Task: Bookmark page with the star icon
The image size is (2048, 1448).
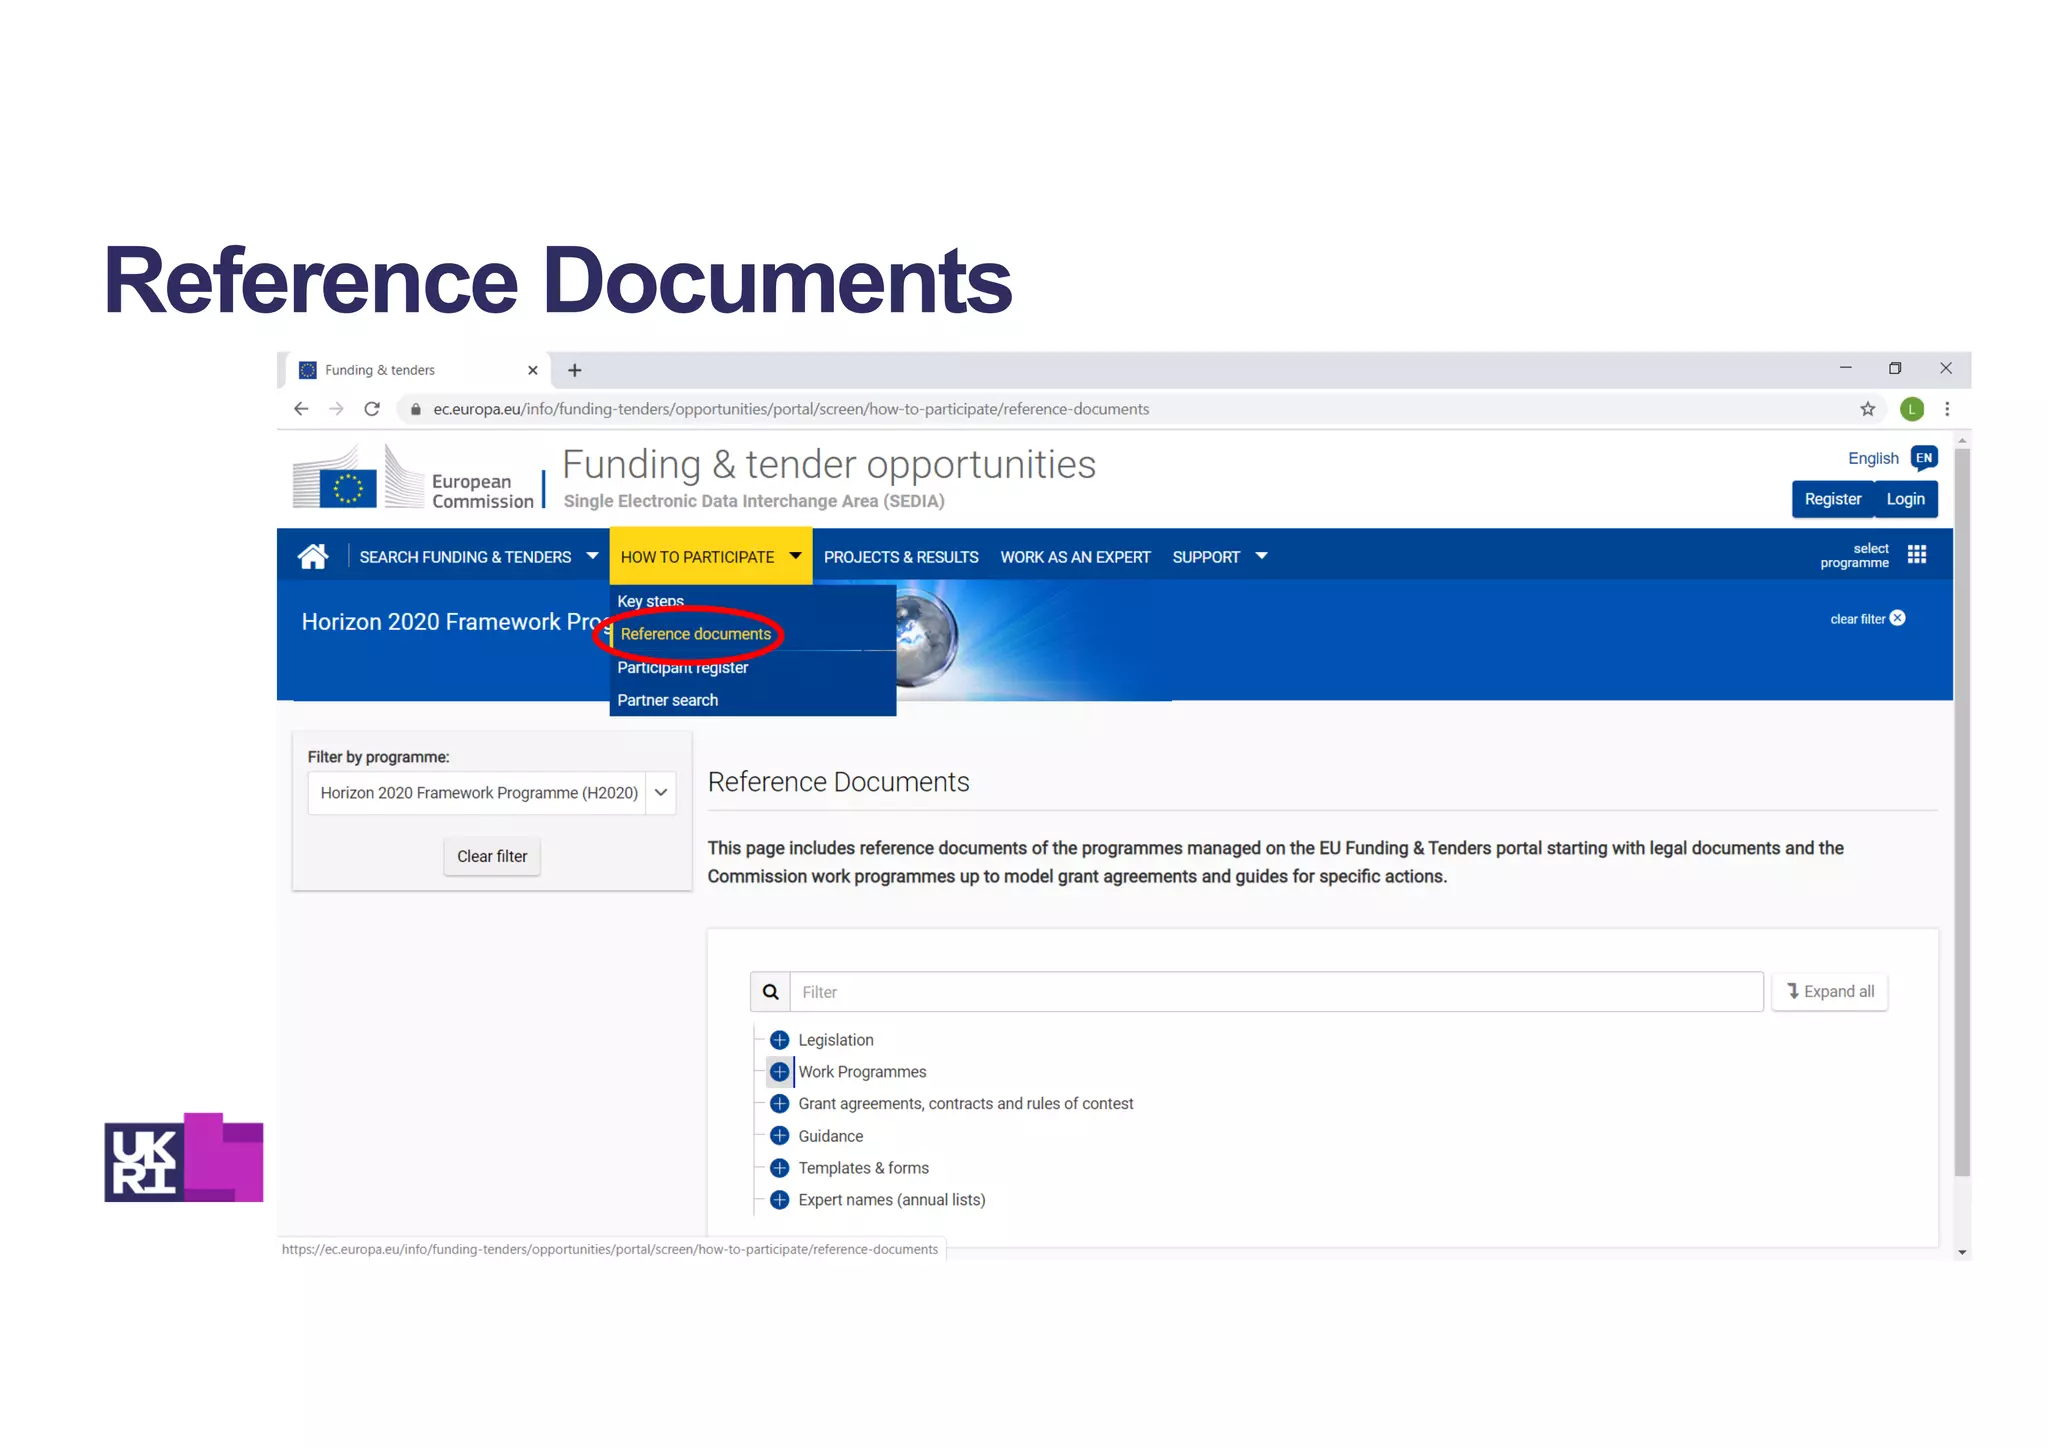Action: coord(1867,409)
